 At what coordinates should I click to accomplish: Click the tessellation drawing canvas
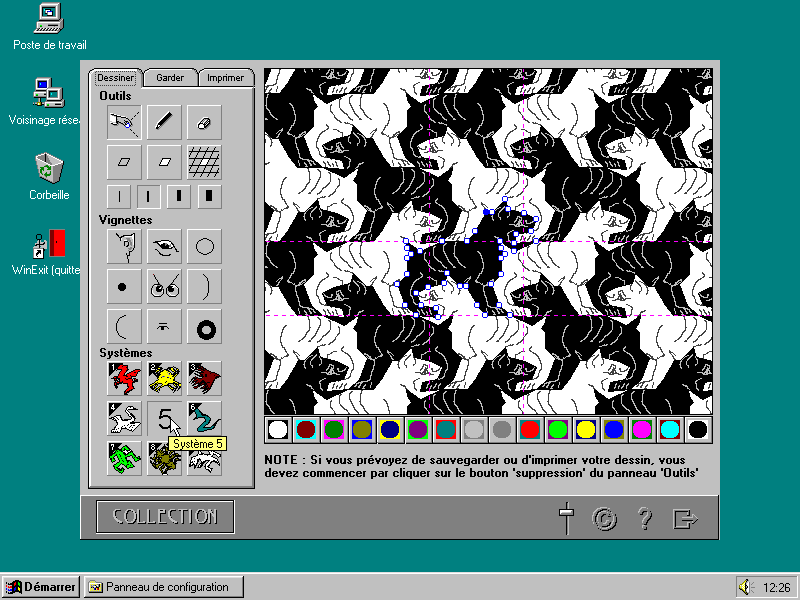pos(488,241)
